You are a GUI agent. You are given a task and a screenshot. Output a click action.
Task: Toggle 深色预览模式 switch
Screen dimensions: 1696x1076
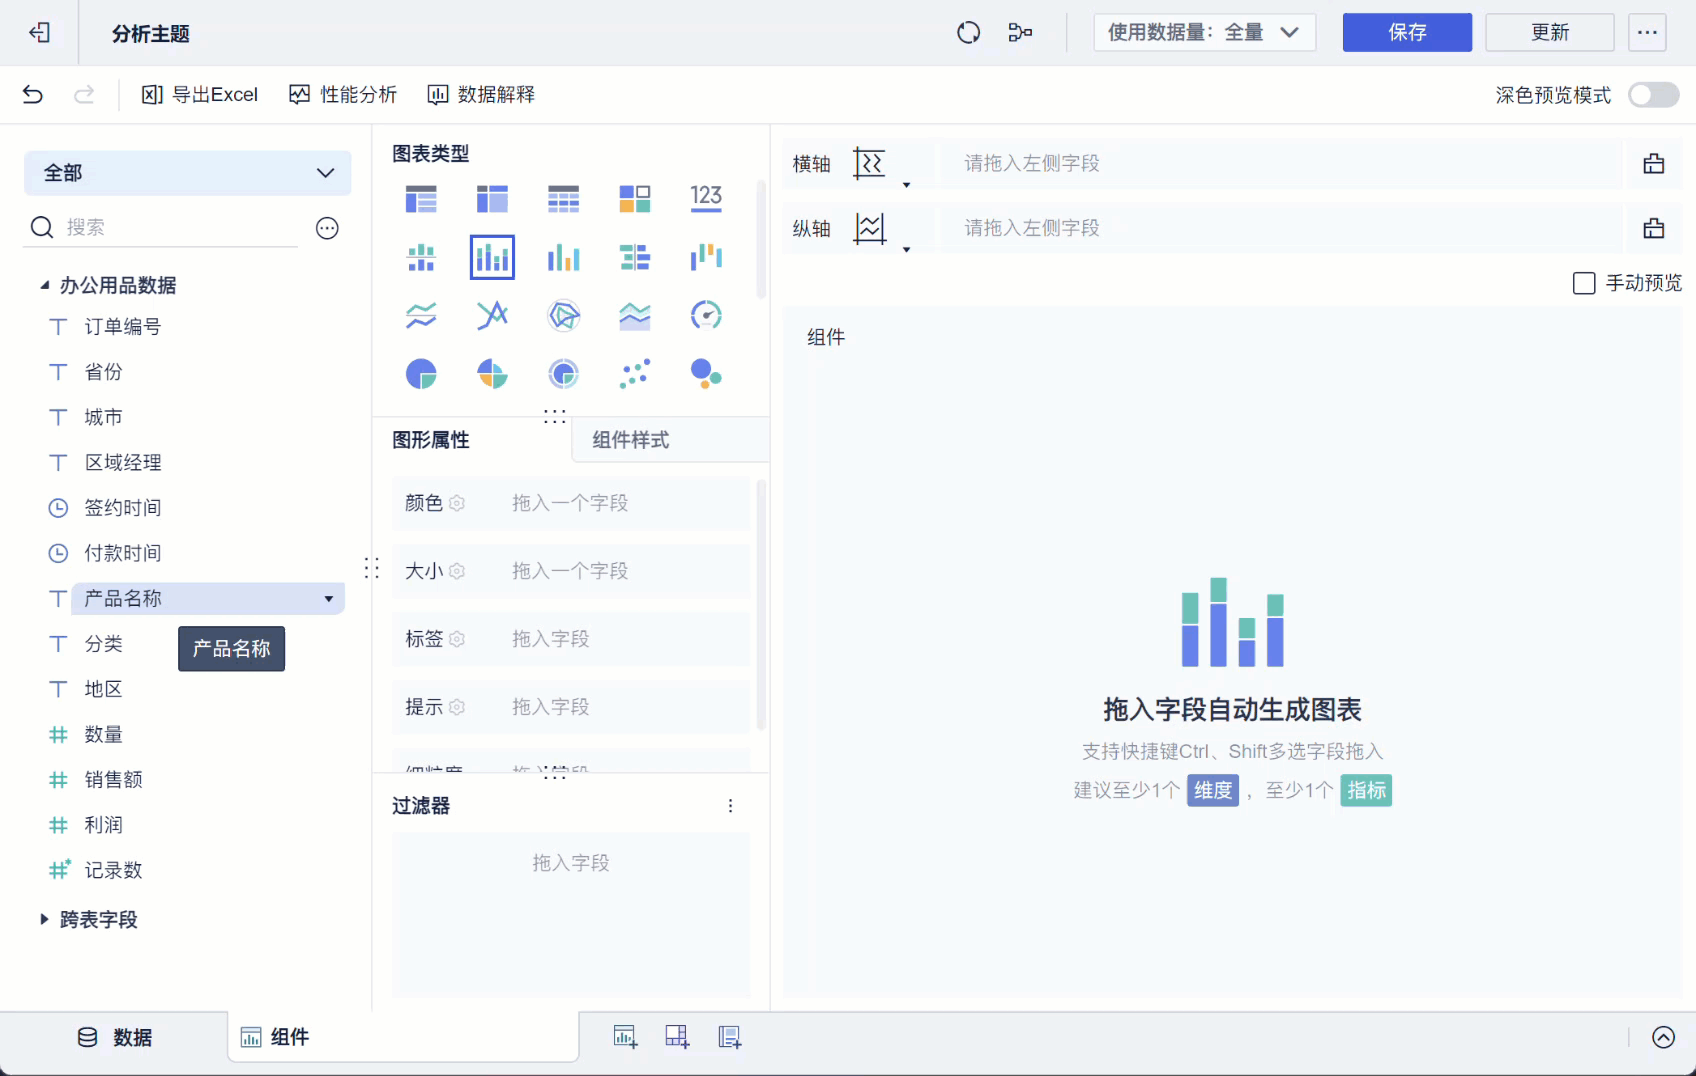coord(1653,95)
